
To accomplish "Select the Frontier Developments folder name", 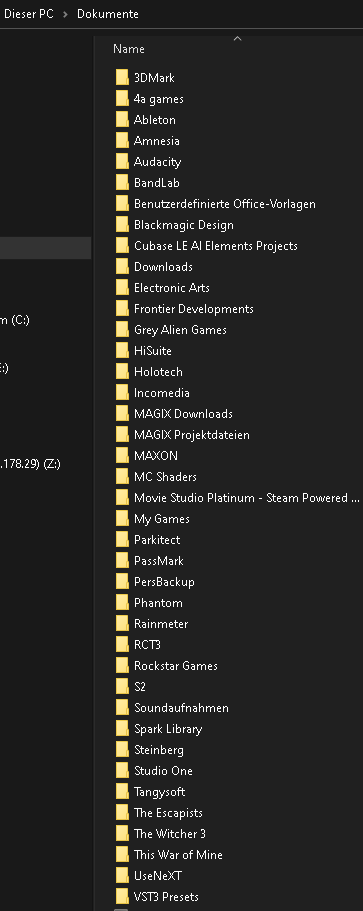I will [194, 309].
